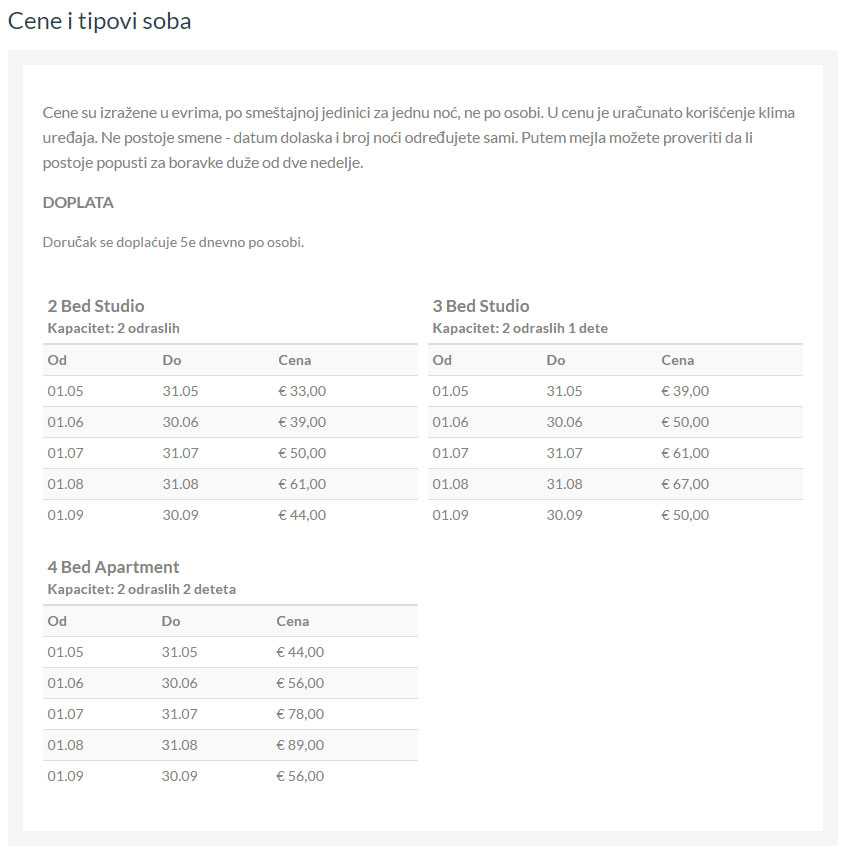The width and height of the screenshot is (850, 855).
Task: Click the '2 Bed Studio' table title
Action: (96, 306)
